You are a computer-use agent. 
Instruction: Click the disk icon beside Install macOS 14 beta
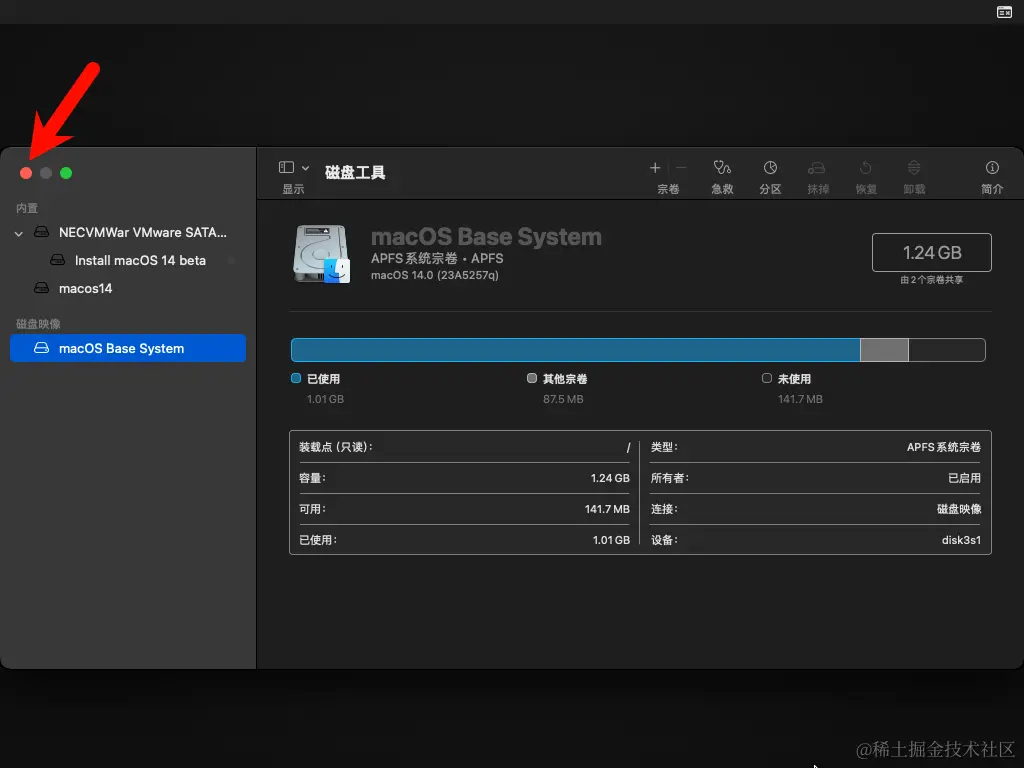tap(57, 260)
